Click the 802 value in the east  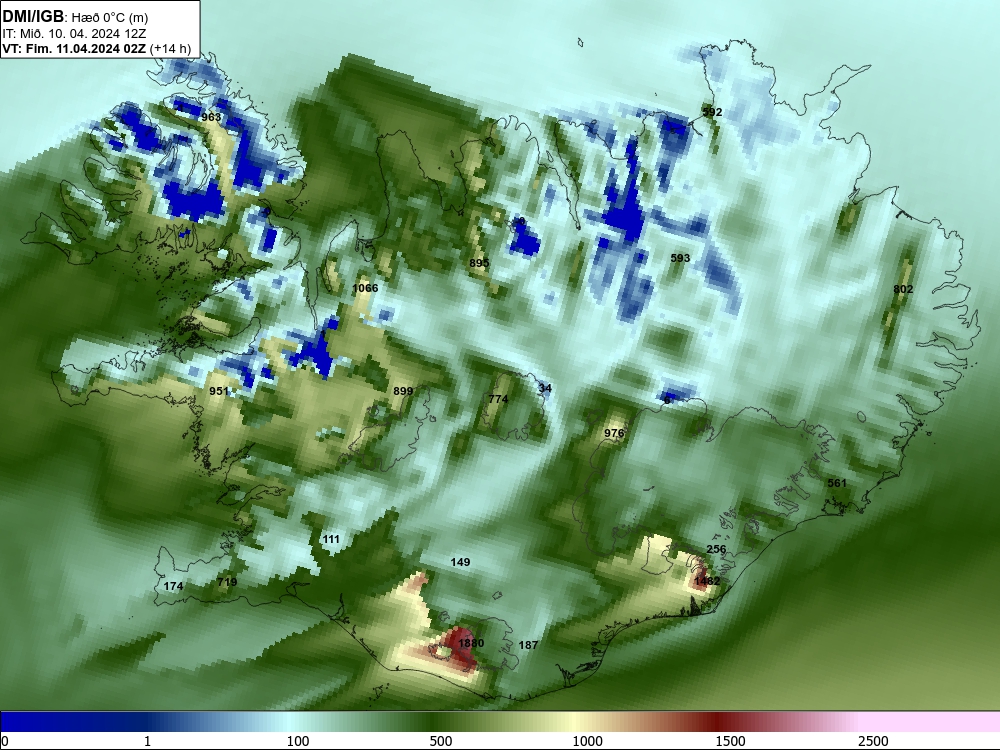coord(903,290)
